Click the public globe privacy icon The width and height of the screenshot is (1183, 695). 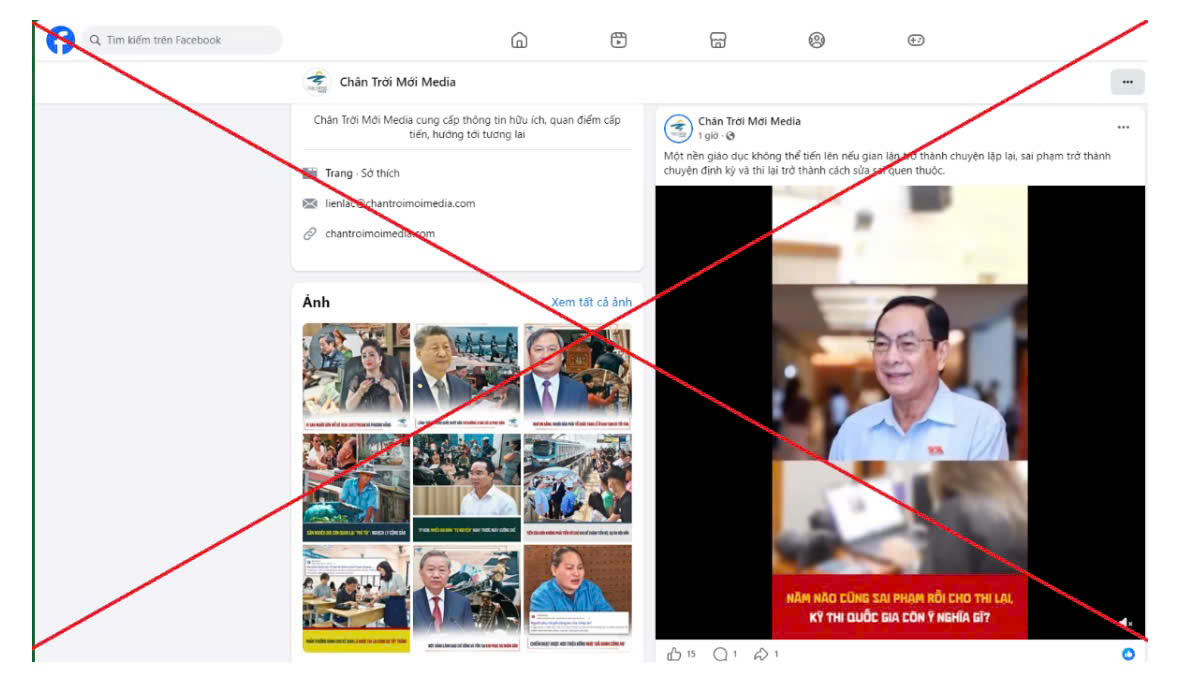730,136
